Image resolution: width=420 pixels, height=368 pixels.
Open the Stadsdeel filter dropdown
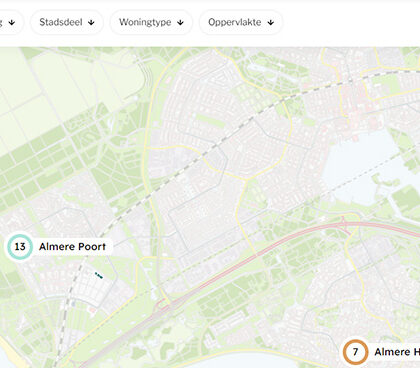(x=67, y=22)
